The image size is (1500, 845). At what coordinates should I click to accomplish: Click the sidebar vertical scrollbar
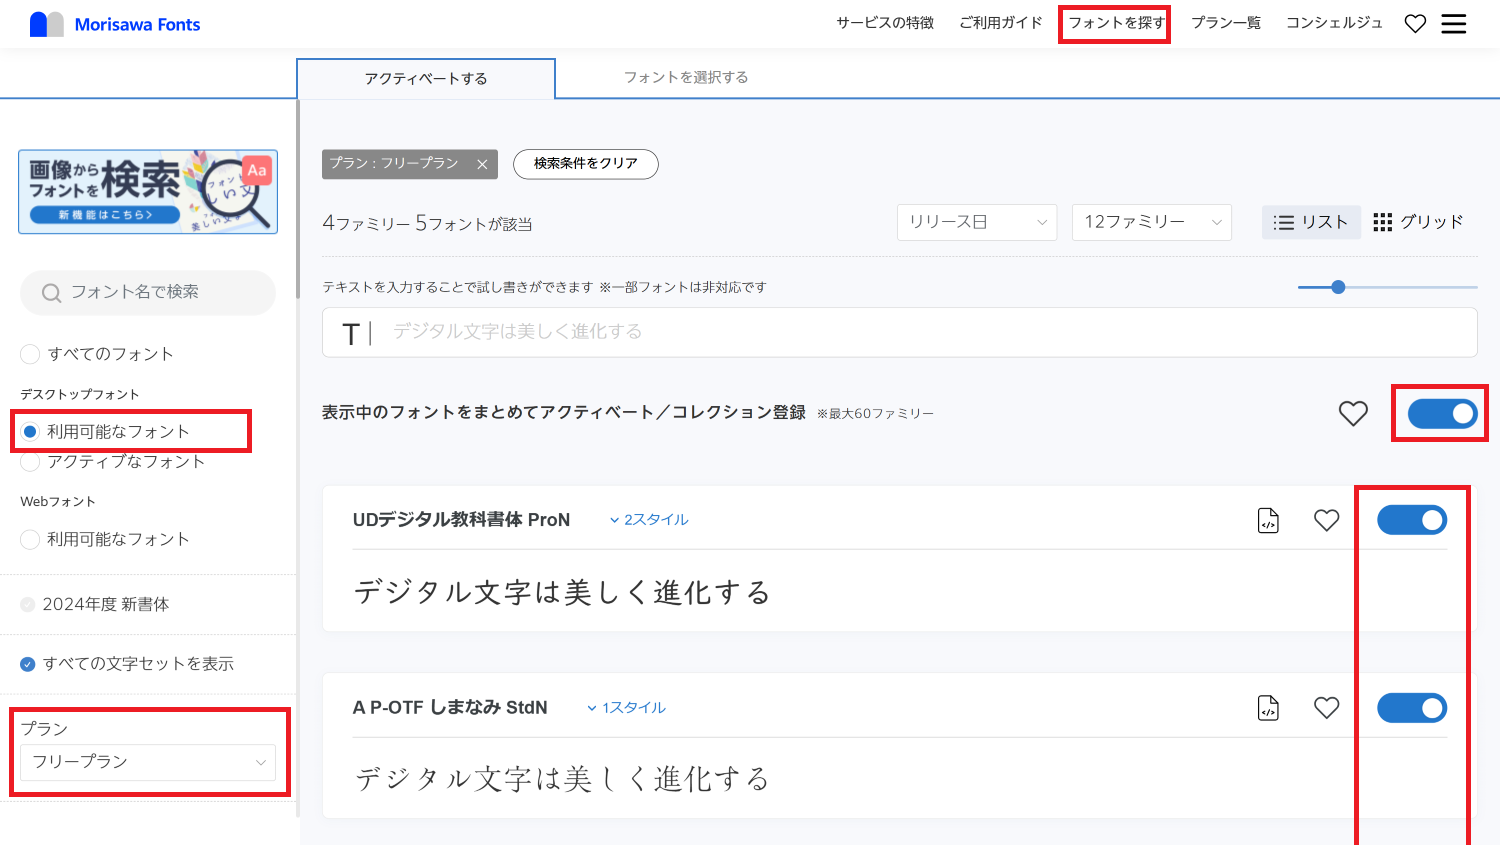(297, 200)
